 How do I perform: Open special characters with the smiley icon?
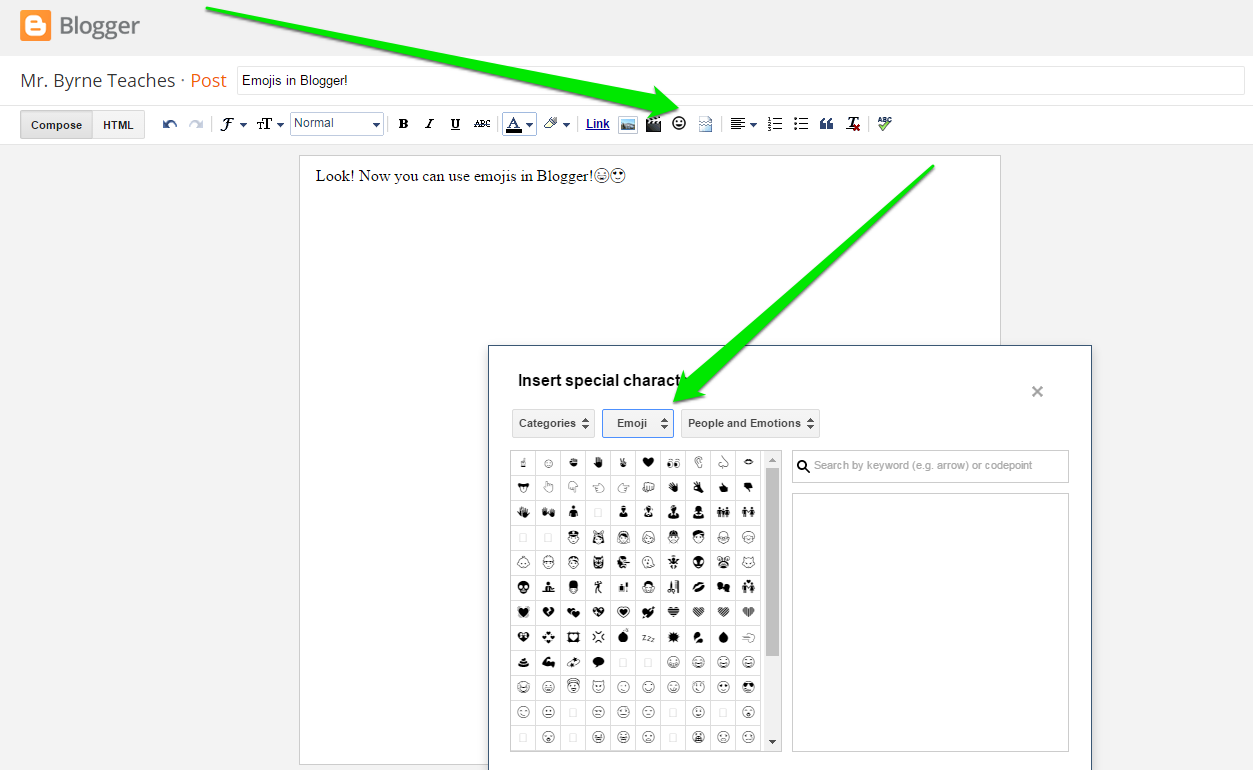click(x=679, y=123)
